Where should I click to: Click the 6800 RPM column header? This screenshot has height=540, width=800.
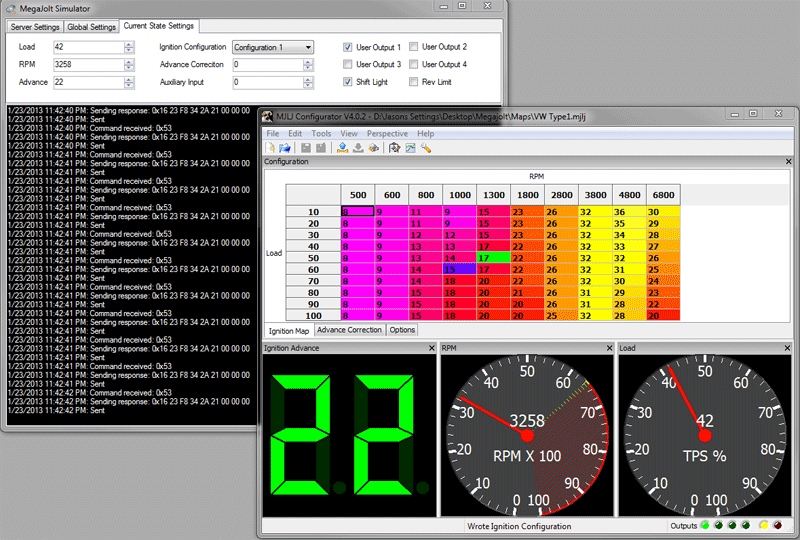[x=663, y=195]
